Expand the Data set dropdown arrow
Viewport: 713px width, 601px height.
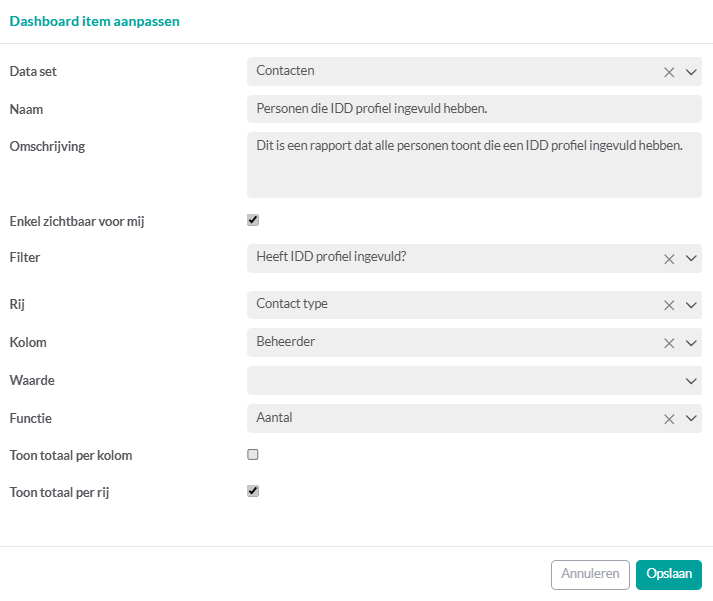(691, 72)
